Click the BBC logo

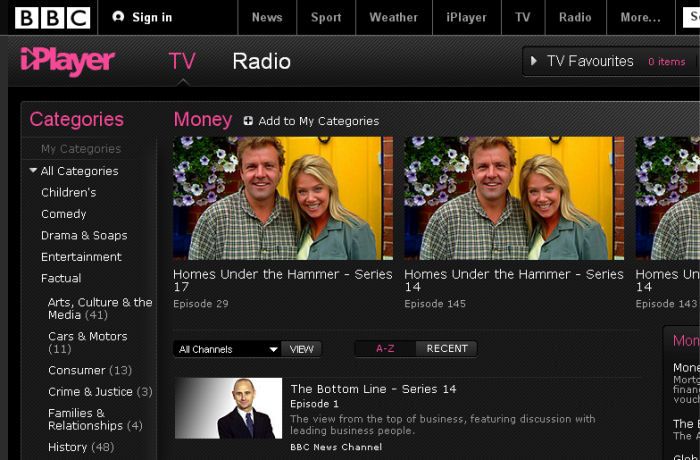pyautogui.click(x=52, y=18)
